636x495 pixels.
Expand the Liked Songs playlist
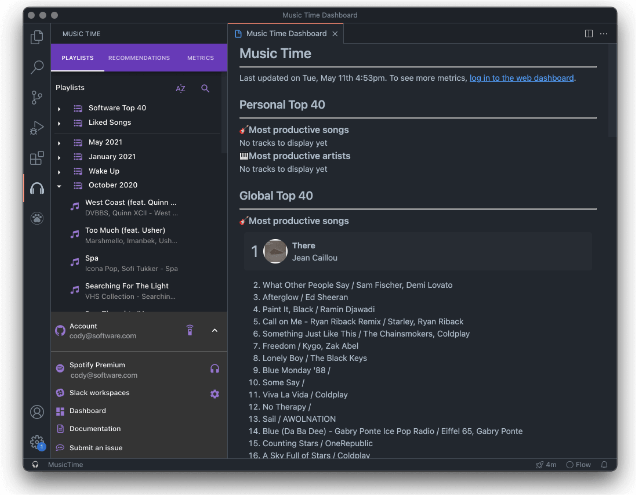pos(59,123)
